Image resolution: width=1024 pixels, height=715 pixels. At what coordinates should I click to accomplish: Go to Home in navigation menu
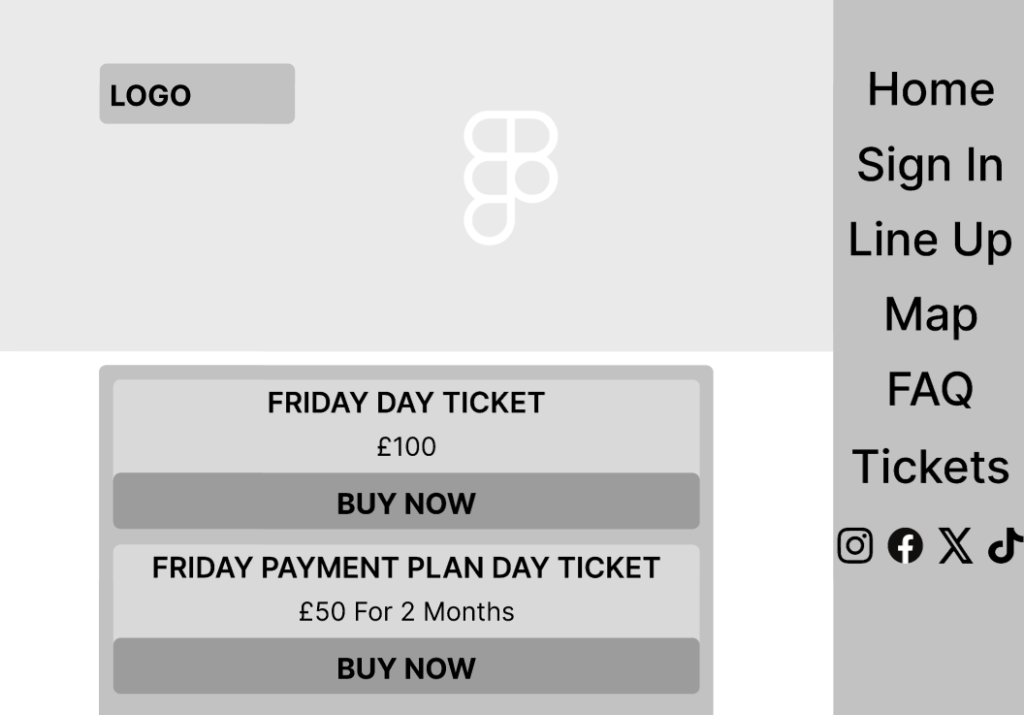(x=930, y=89)
